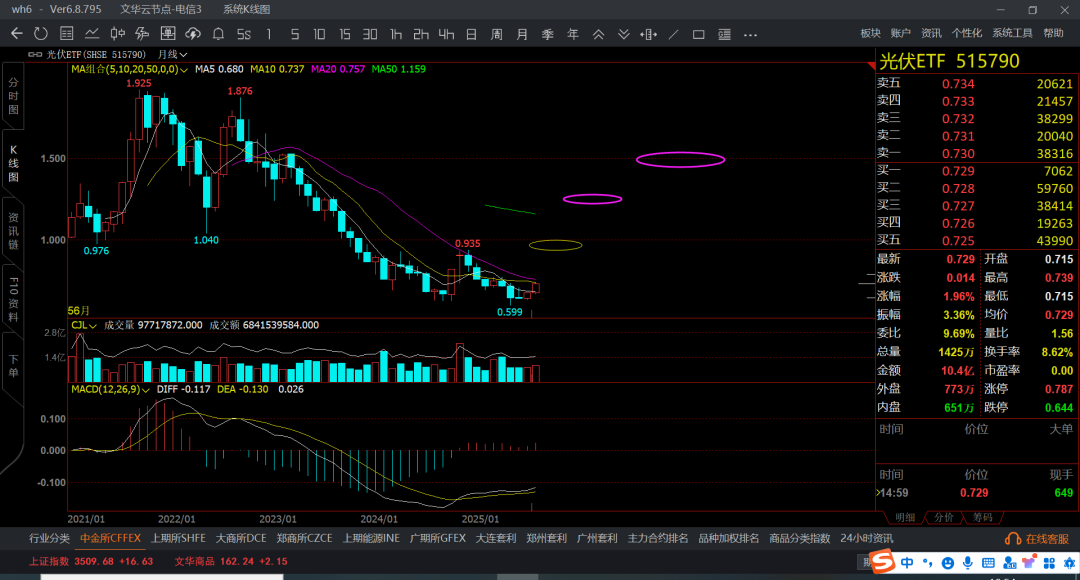1080x580 pixels.
Task: Open 在线客服 online support link
Action: click(1047, 539)
